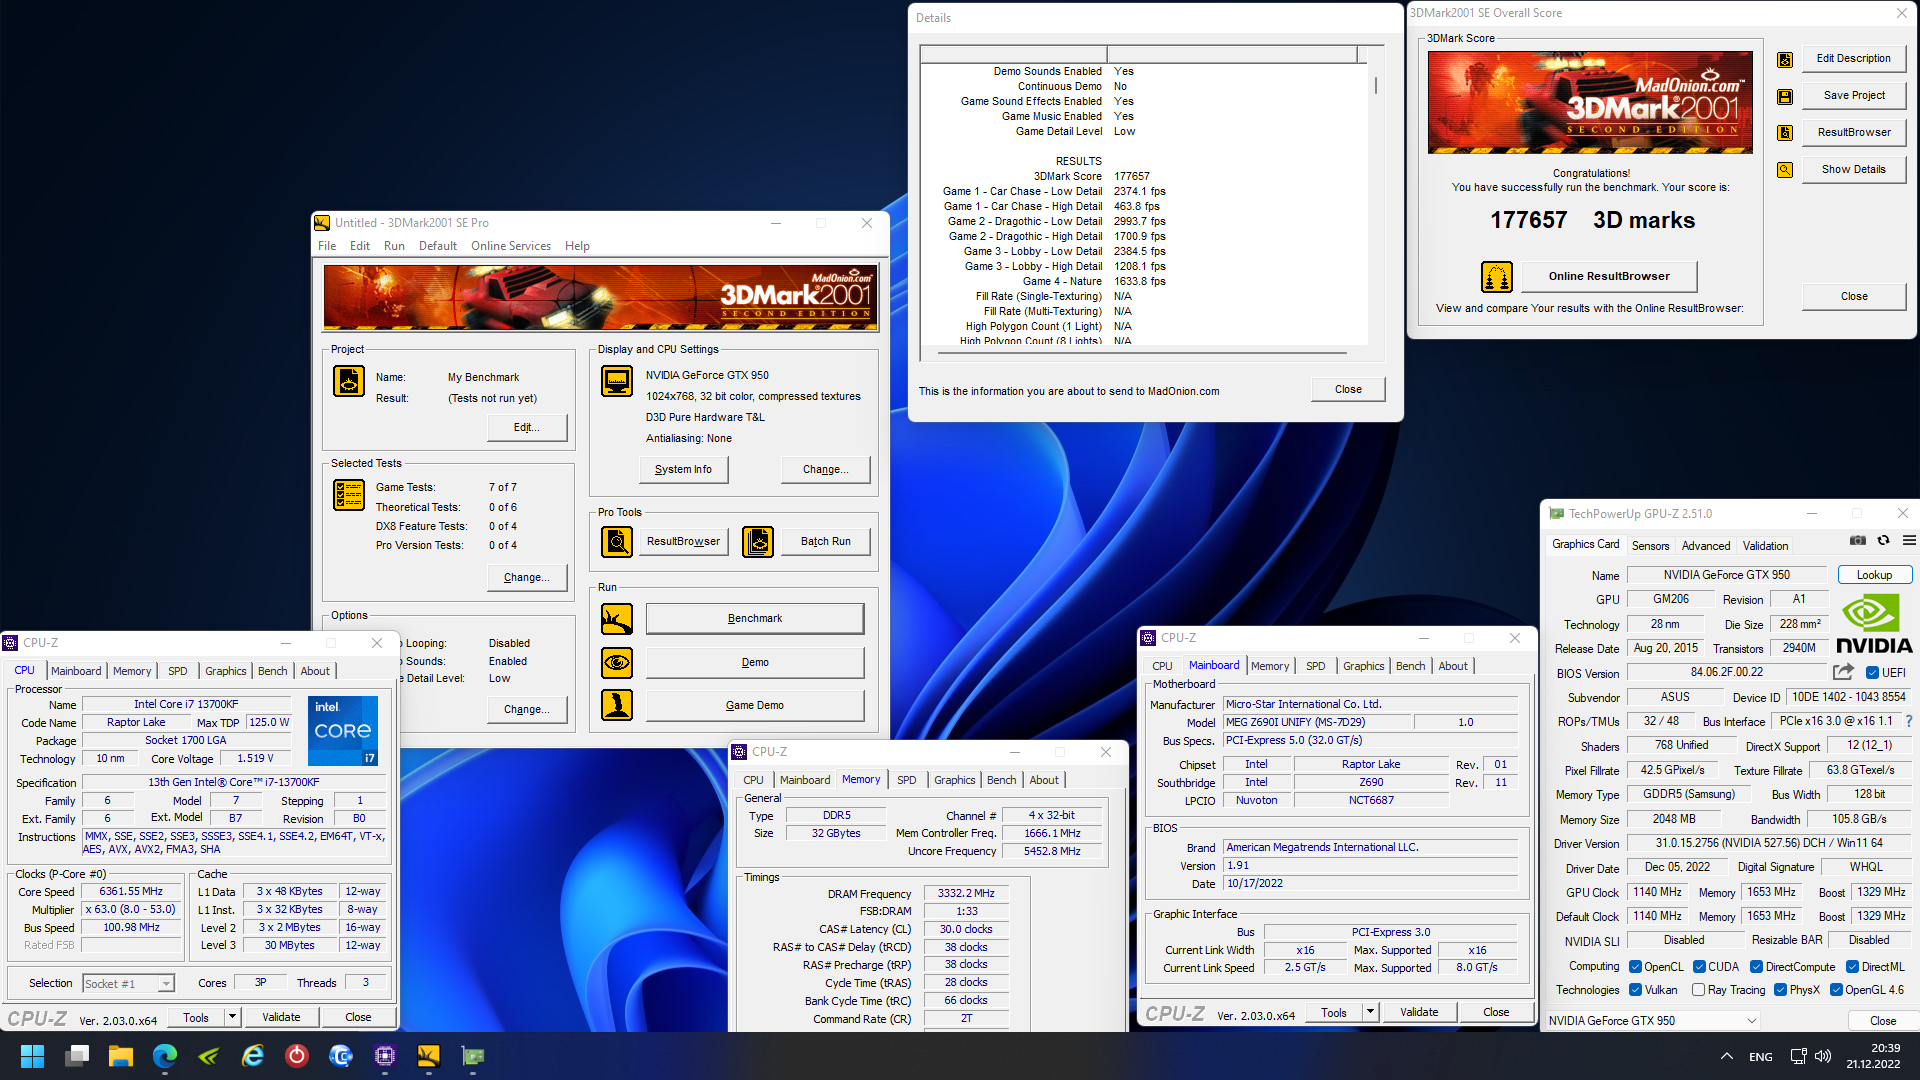Viewport: 1920px width, 1080px height.
Task: Toggle the DirectCompute checkbox
Action: [x=1757, y=967]
